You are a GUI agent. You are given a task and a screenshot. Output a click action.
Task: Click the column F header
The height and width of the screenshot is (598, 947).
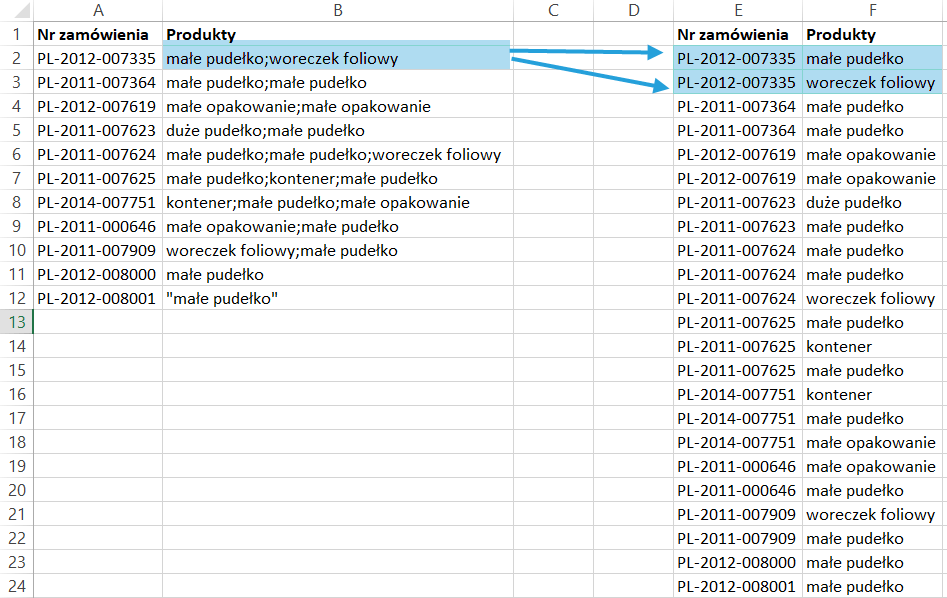(x=872, y=10)
